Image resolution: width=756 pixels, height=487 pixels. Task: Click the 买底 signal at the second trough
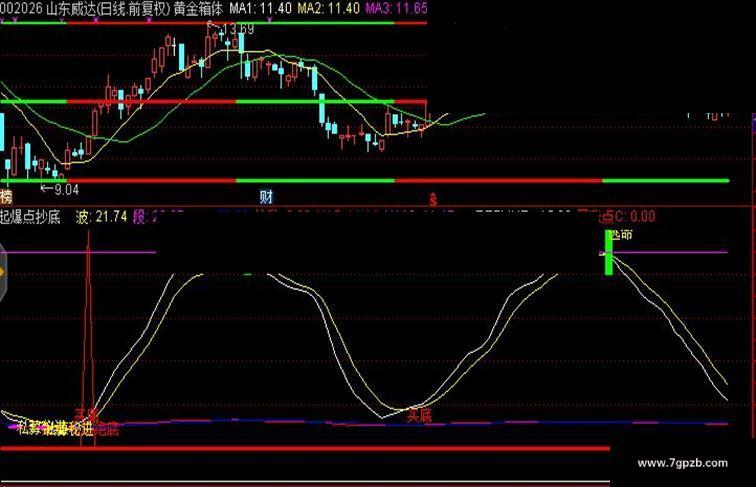[x=419, y=415]
